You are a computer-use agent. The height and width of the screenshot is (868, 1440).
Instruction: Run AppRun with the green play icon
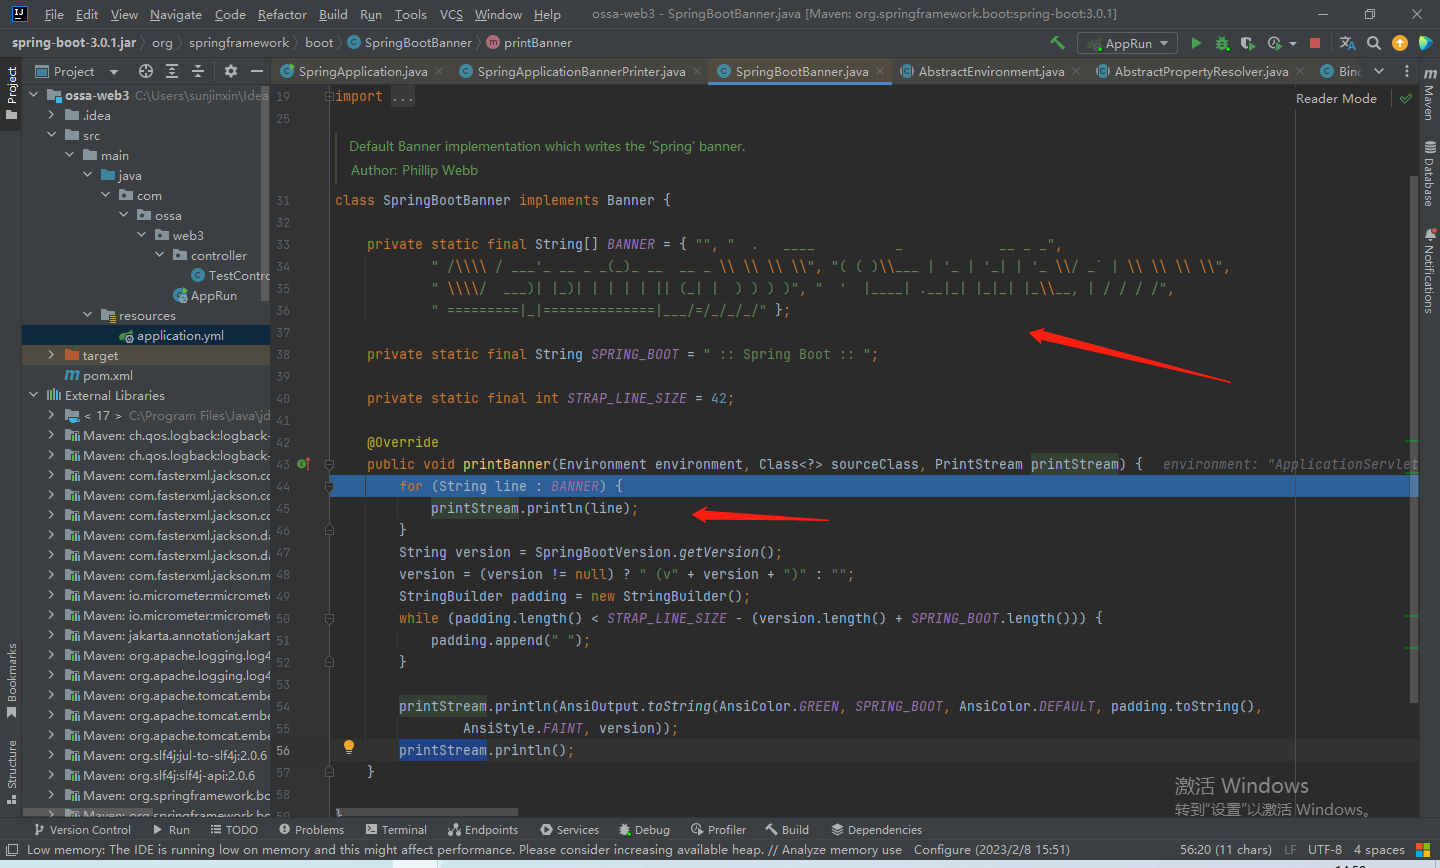(x=1196, y=43)
